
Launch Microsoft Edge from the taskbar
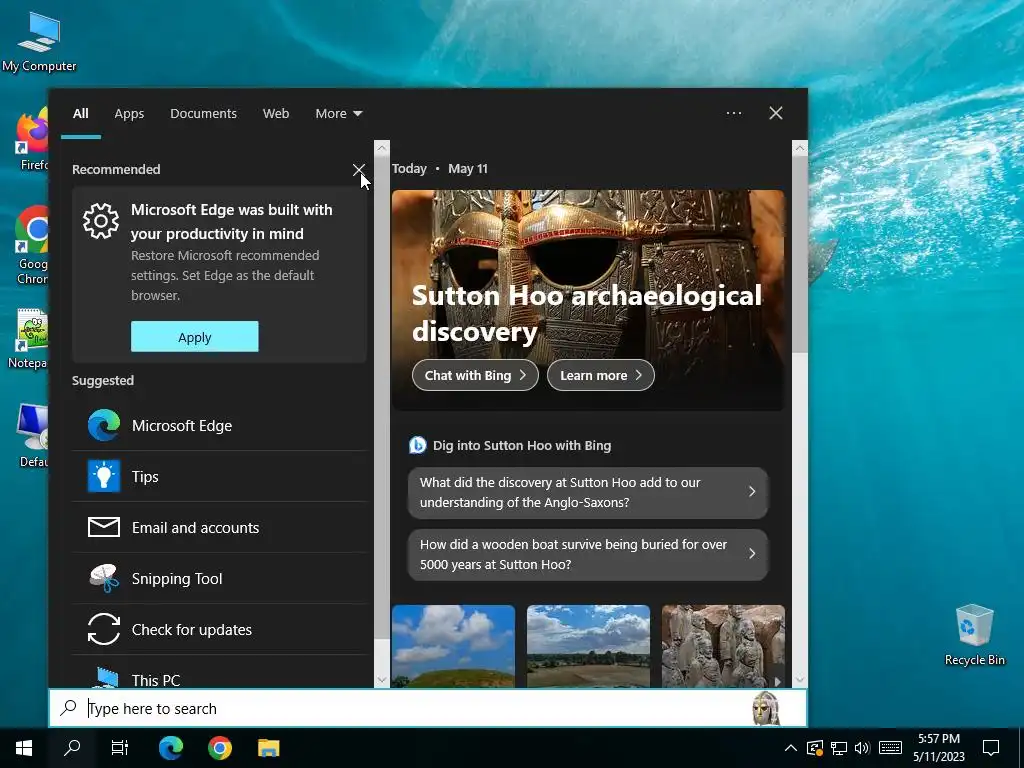tap(170, 748)
